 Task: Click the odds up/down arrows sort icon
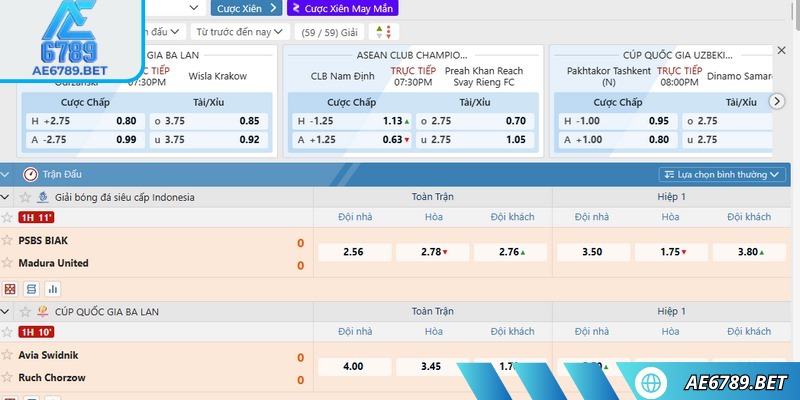(x=382, y=32)
